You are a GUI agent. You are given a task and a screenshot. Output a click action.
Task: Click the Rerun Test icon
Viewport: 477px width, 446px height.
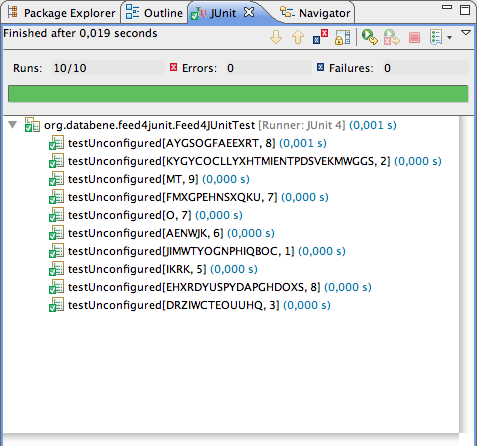(370, 37)
